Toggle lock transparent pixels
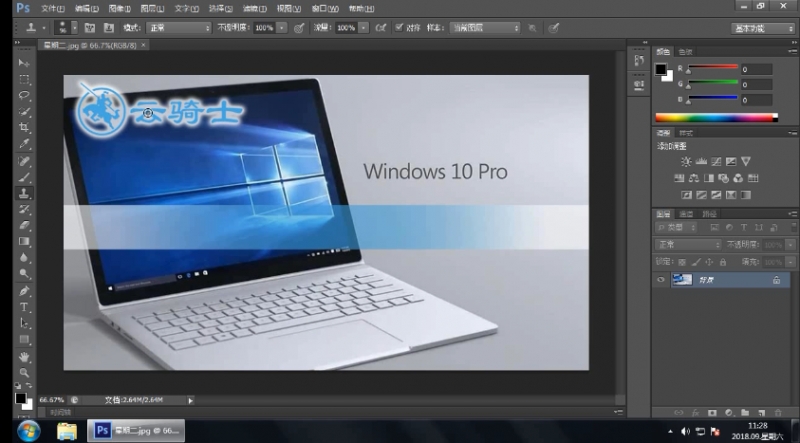This screenshot has width=800, height=443. [682, 262]
